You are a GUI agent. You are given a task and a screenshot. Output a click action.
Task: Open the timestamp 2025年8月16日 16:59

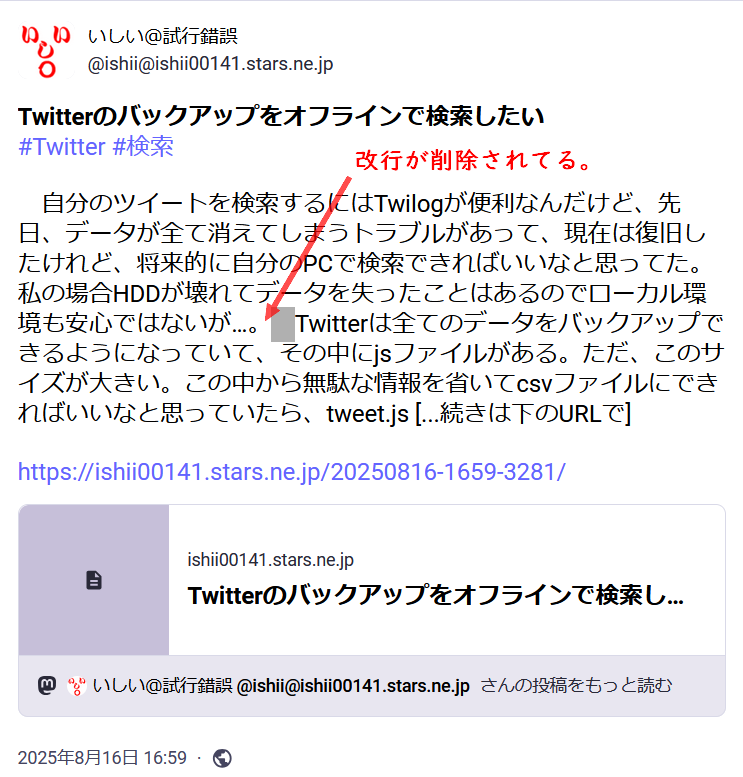pos(102,758)
